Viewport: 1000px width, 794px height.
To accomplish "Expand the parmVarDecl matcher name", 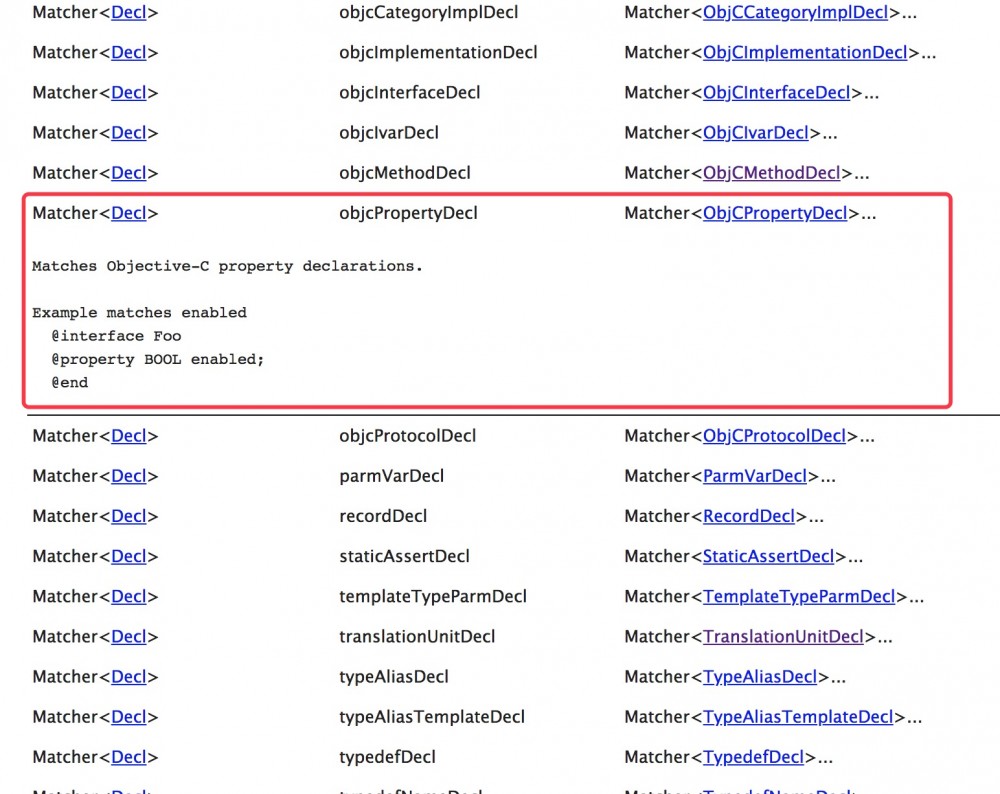I will coord(392,476).
